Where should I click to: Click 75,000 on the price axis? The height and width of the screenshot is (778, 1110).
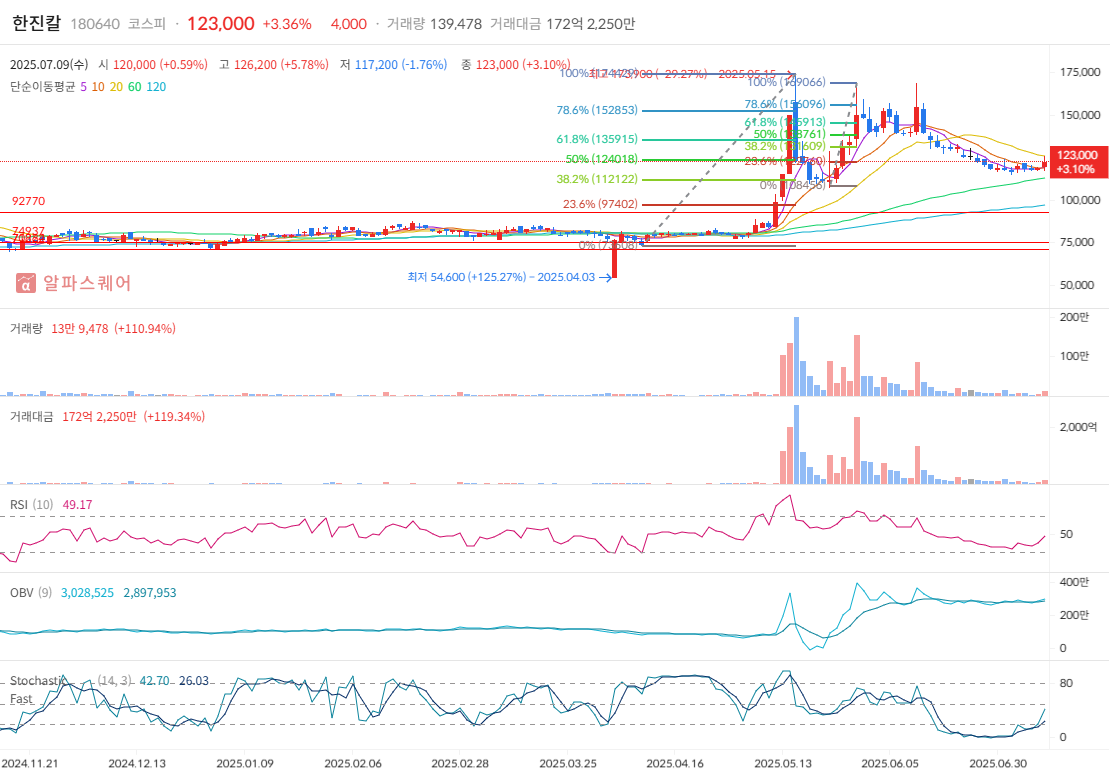[1077, 242]
